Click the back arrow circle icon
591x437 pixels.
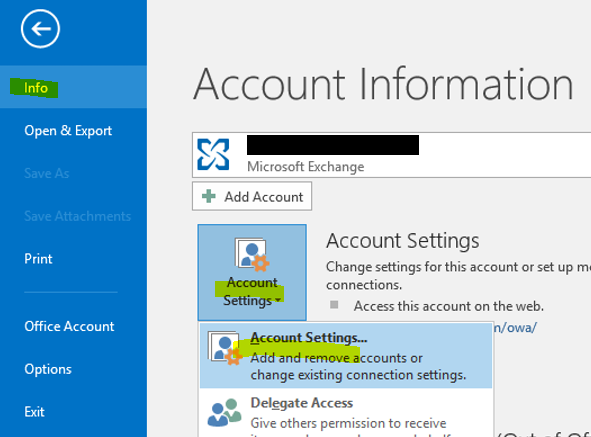coord(40,29)
